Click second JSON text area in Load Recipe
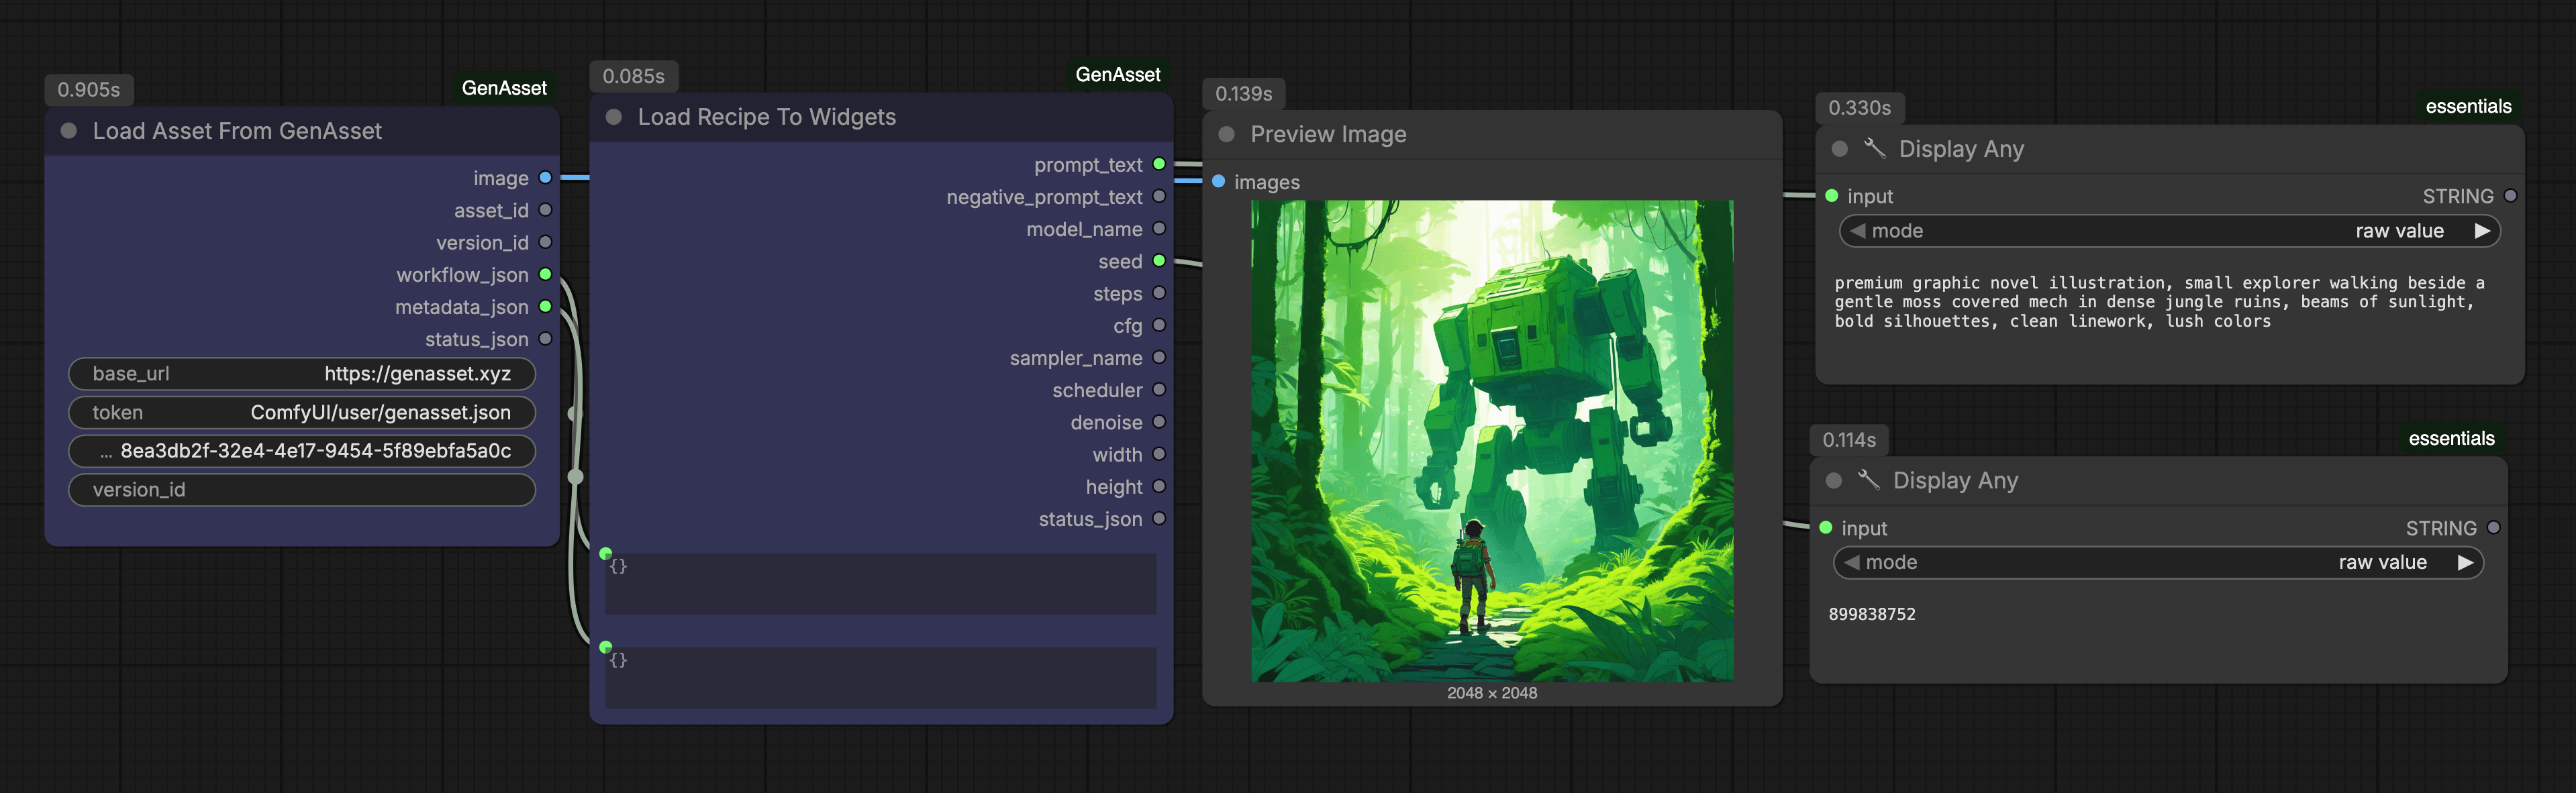This screenshot has width=2576, height=793. point(881,678)
